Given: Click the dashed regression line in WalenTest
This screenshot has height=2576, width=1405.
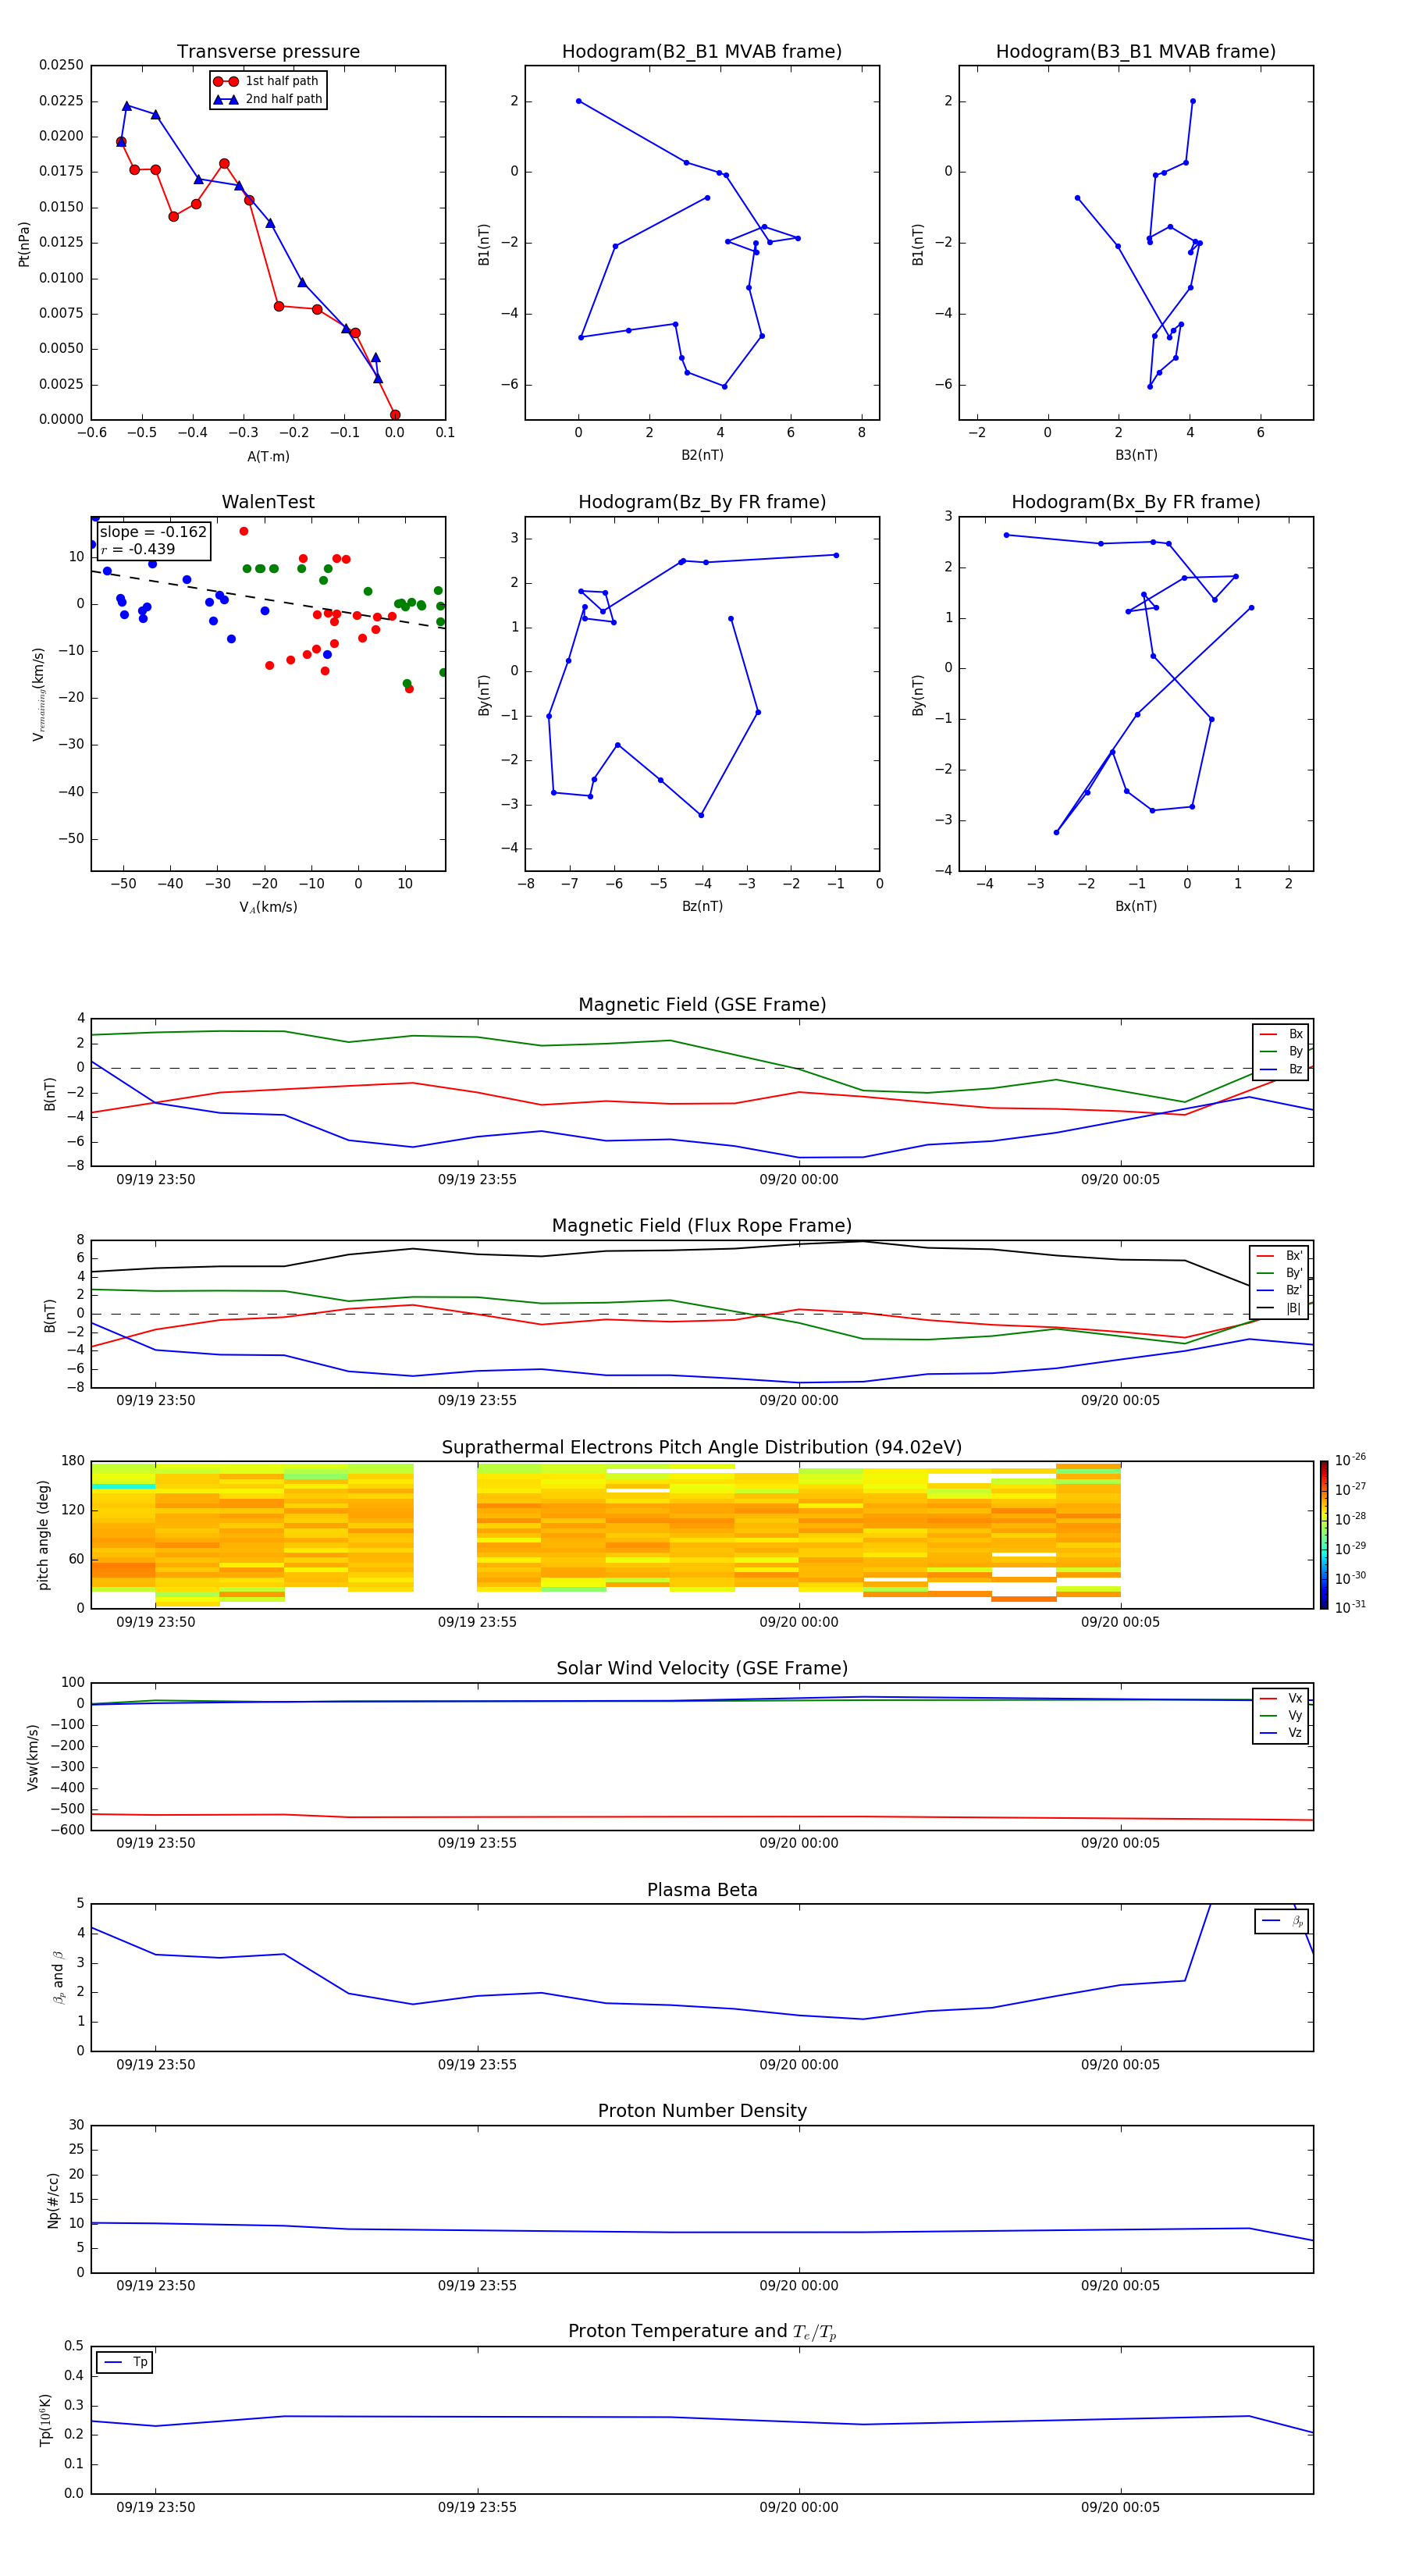Looking at the screenshot, I should pos(268,599).
